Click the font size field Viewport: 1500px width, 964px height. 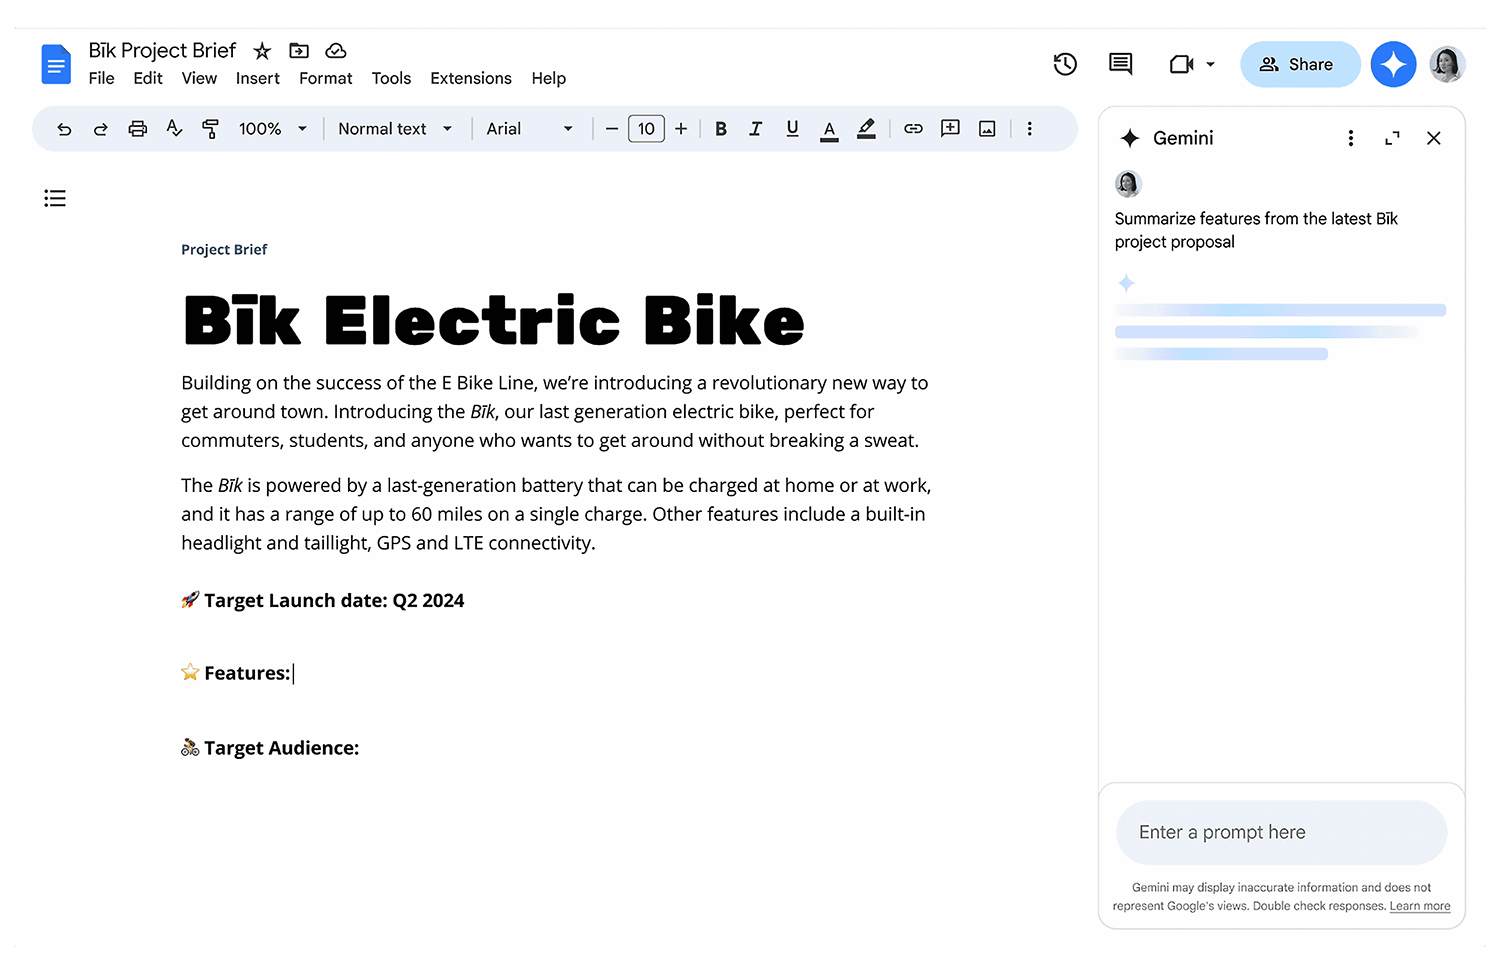click(646, 129)
